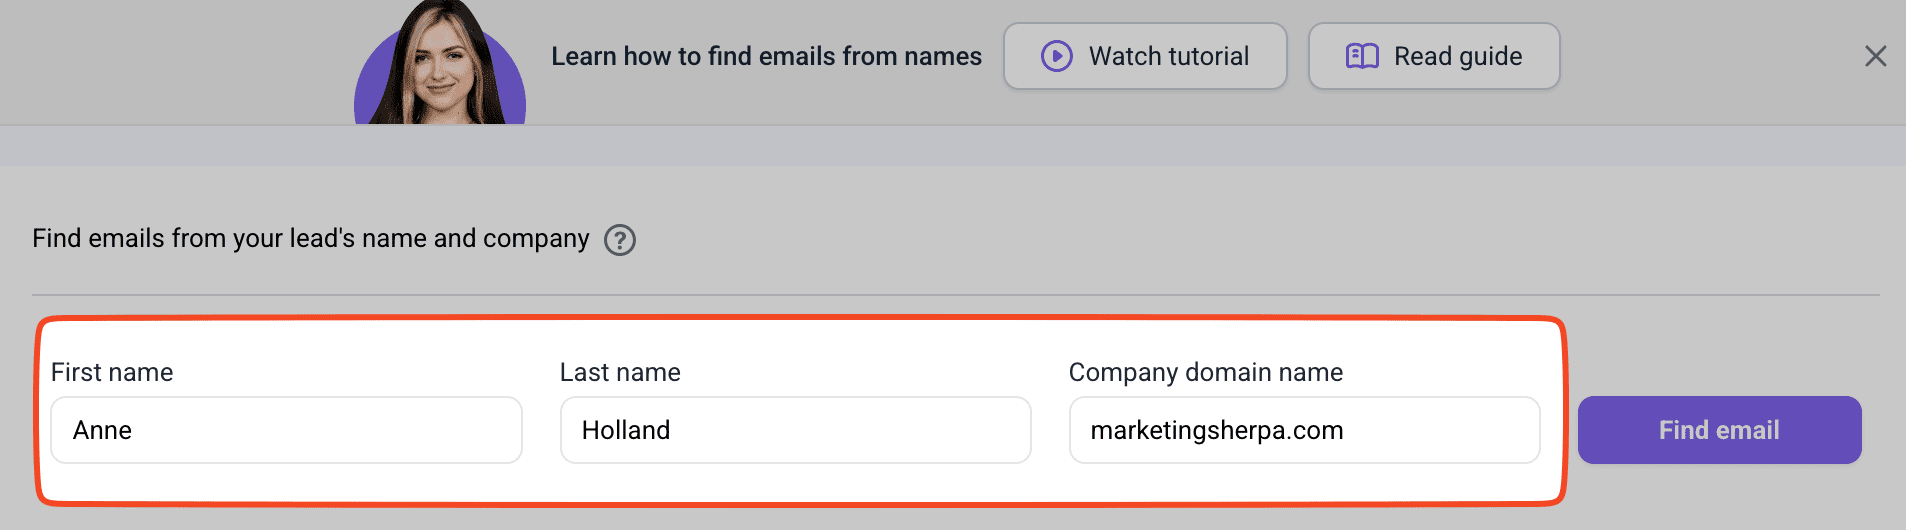Place cursor on the text 'marketingsherpa.com'

pos(1216,430)
